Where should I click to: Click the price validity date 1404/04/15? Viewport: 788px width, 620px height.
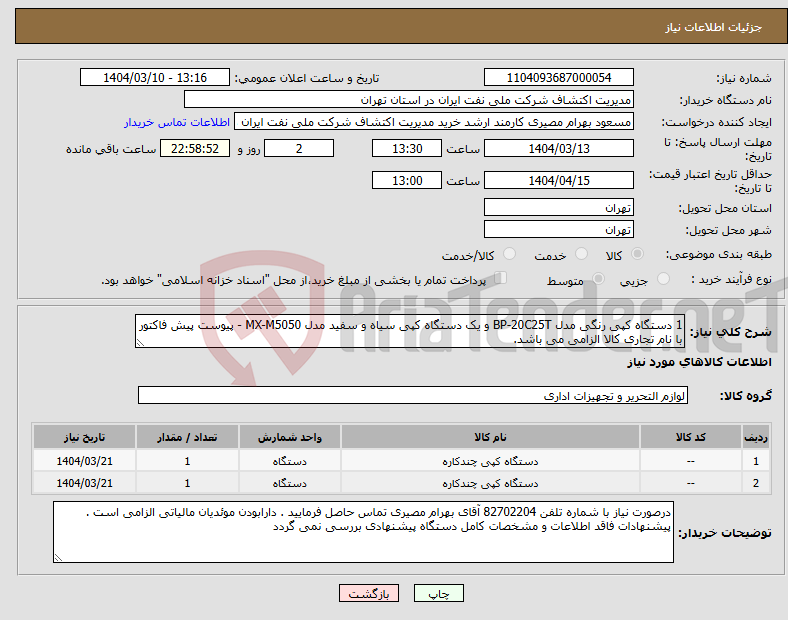[558, 180]
